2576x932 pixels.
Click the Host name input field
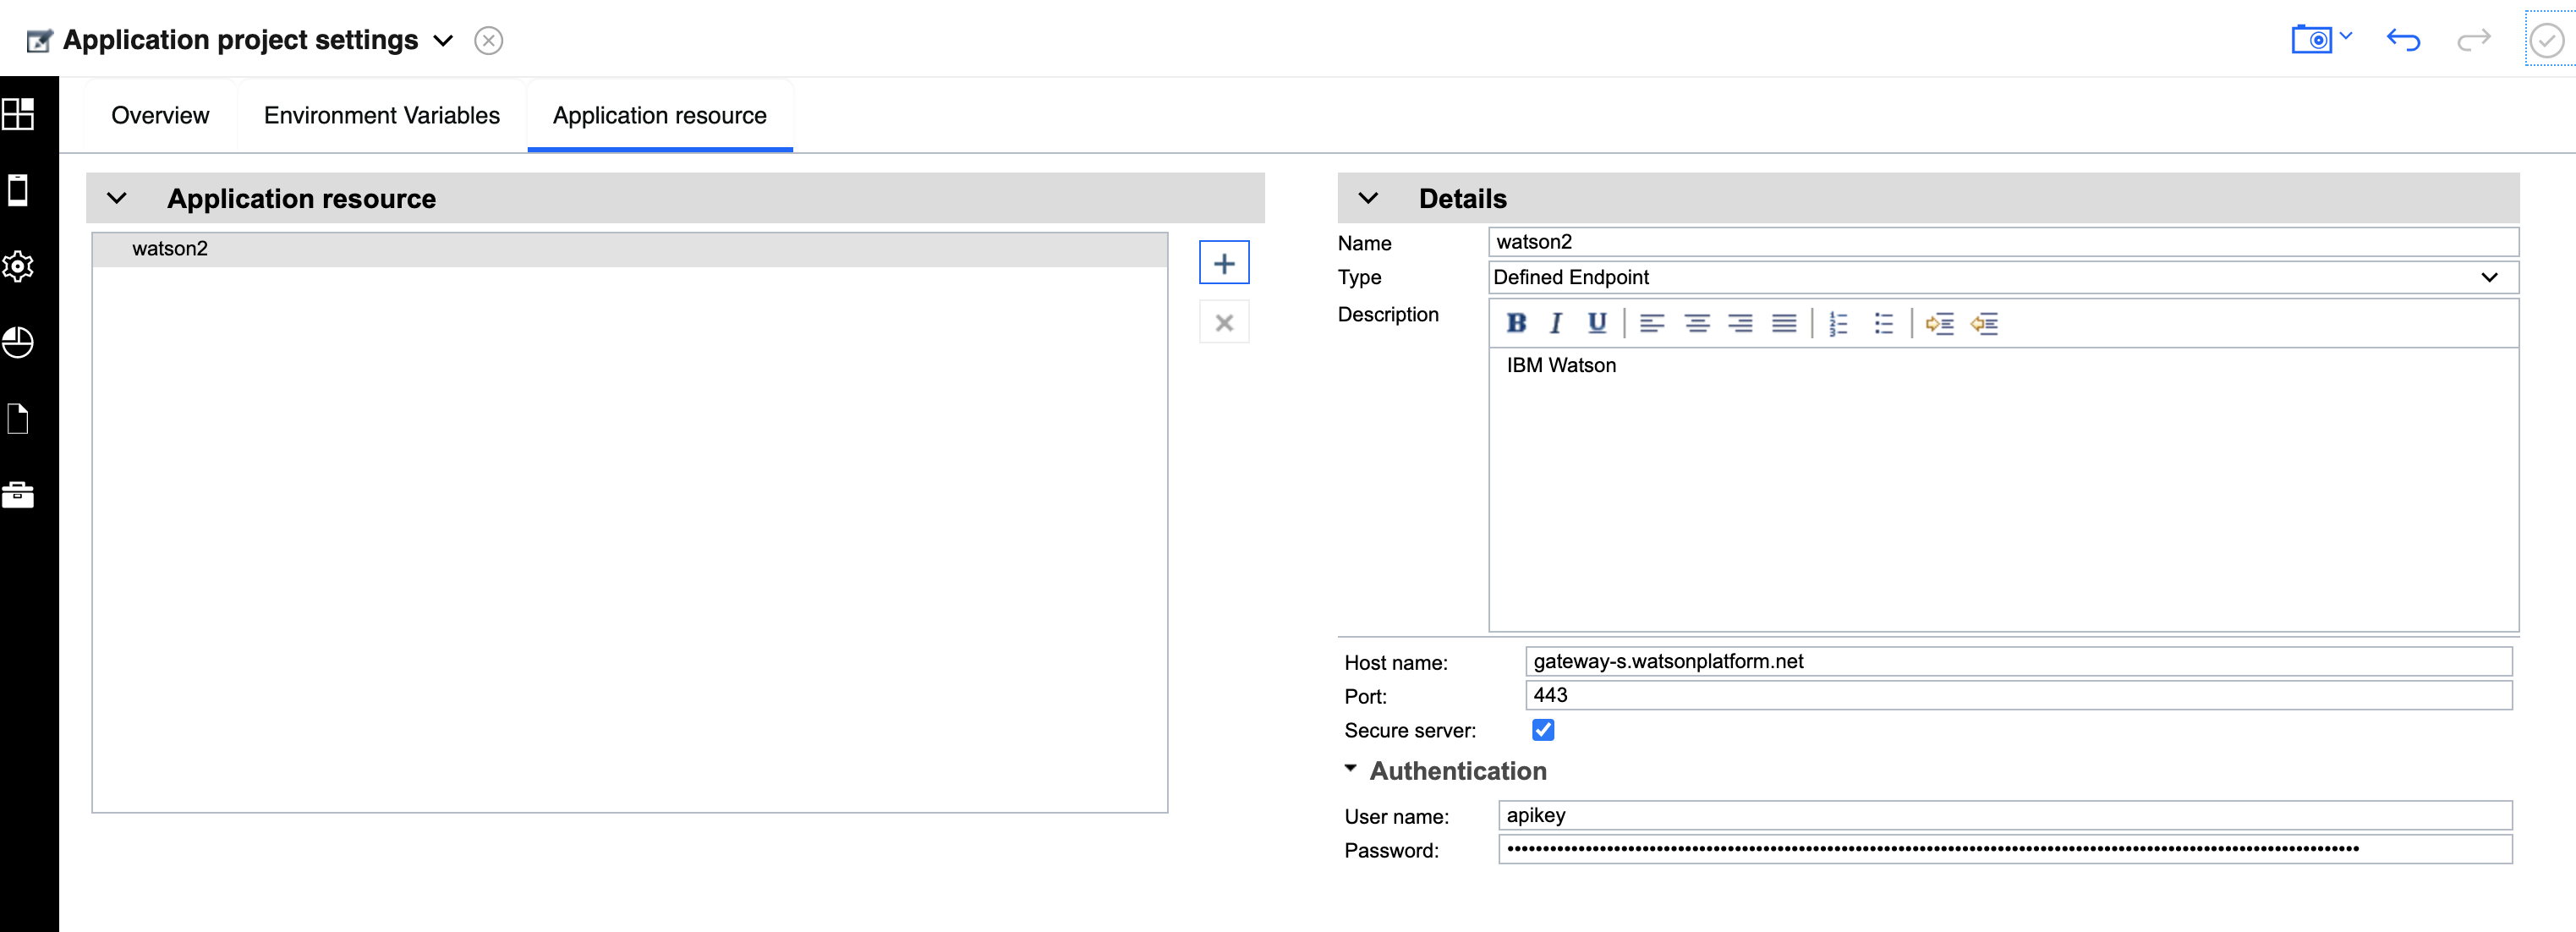click(x=2017, y=661)
